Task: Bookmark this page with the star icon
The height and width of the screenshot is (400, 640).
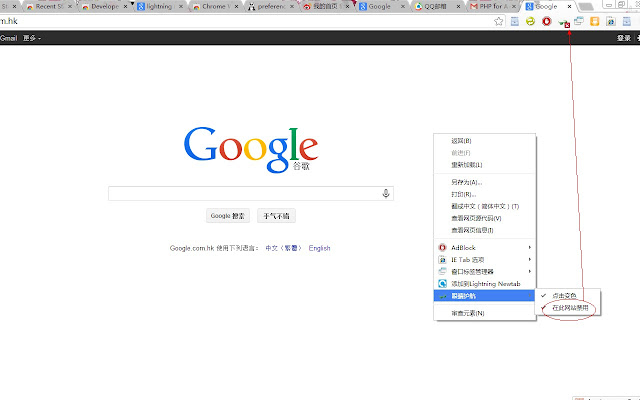Action: coord(498,21)
